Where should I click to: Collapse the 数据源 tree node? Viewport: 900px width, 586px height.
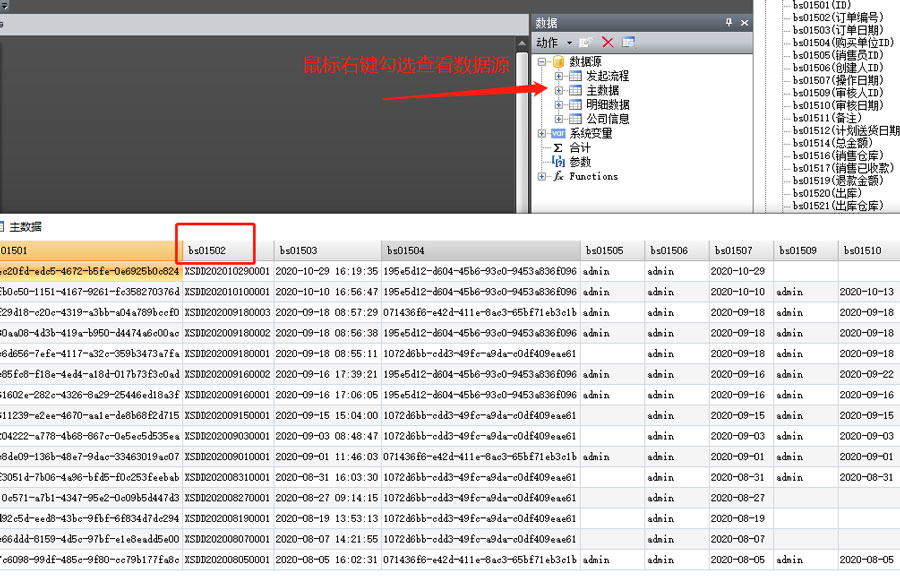pos(543,62)
